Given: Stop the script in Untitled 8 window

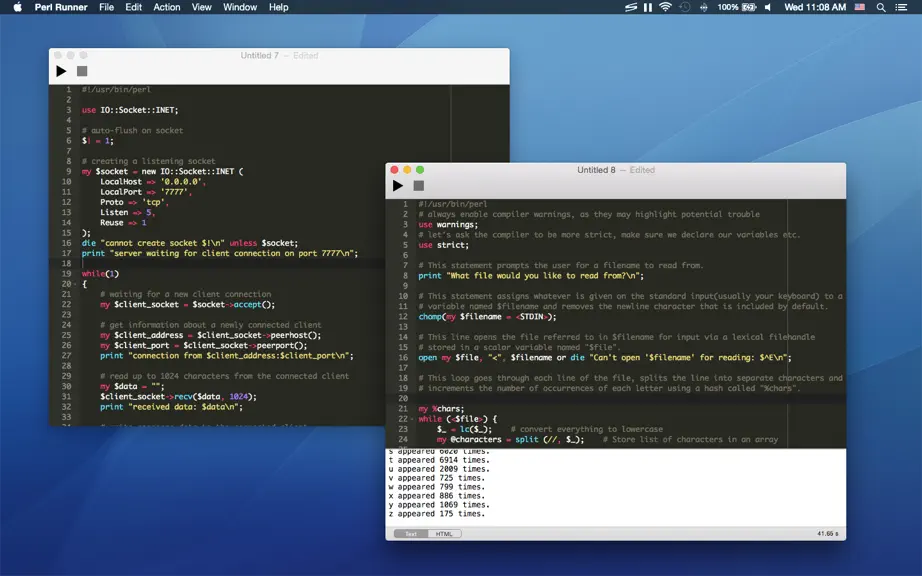Looking at the screenshot, I should (x=419, y=186).
